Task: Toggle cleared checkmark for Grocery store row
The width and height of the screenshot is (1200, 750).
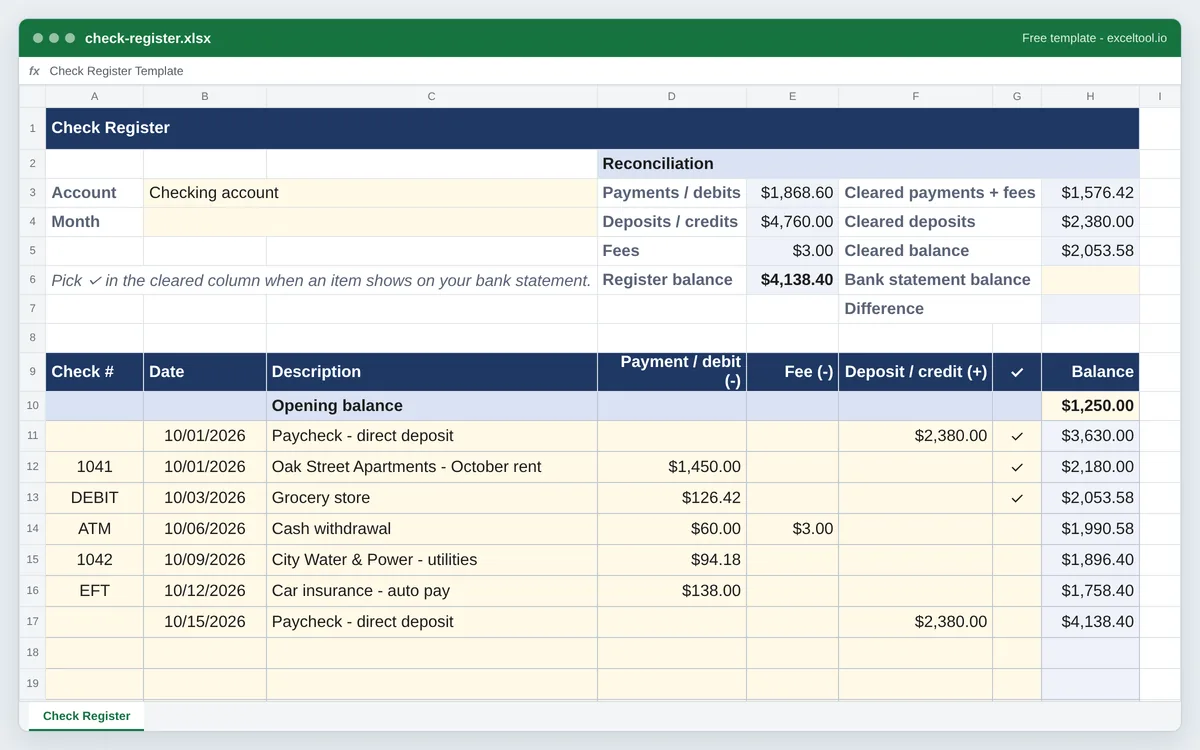Action: coord(1017,498)
